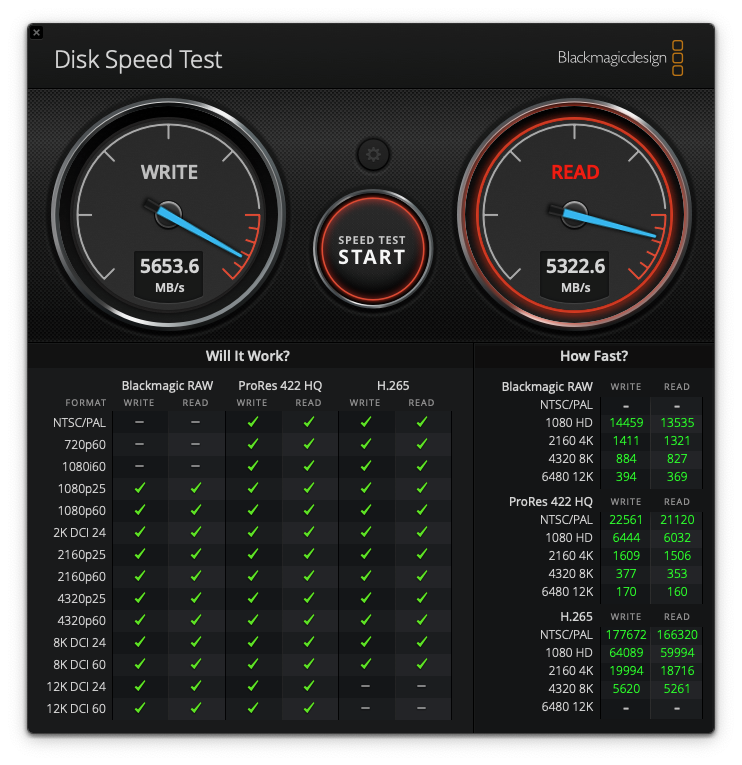
Task: Select the 4320p60 format row label
Action: (x=81, y=621)
